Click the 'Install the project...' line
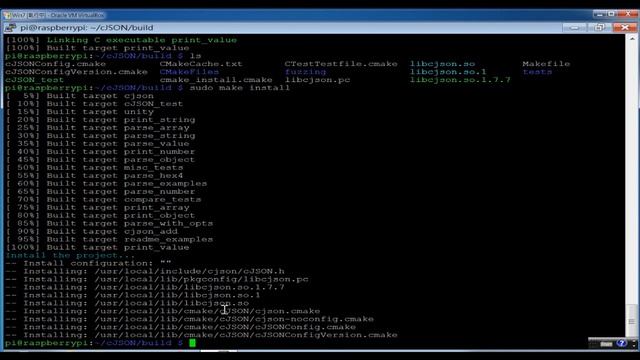 point(70,256)
